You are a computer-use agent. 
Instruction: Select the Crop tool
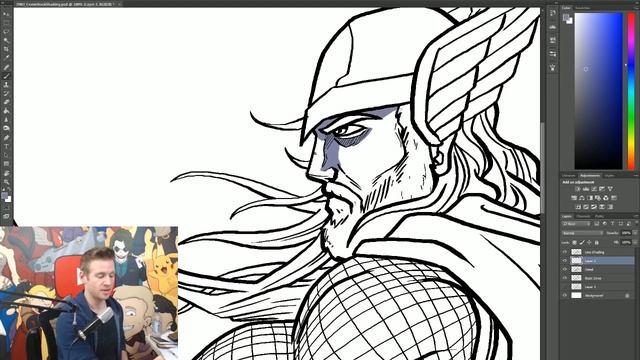click(7, 49)
